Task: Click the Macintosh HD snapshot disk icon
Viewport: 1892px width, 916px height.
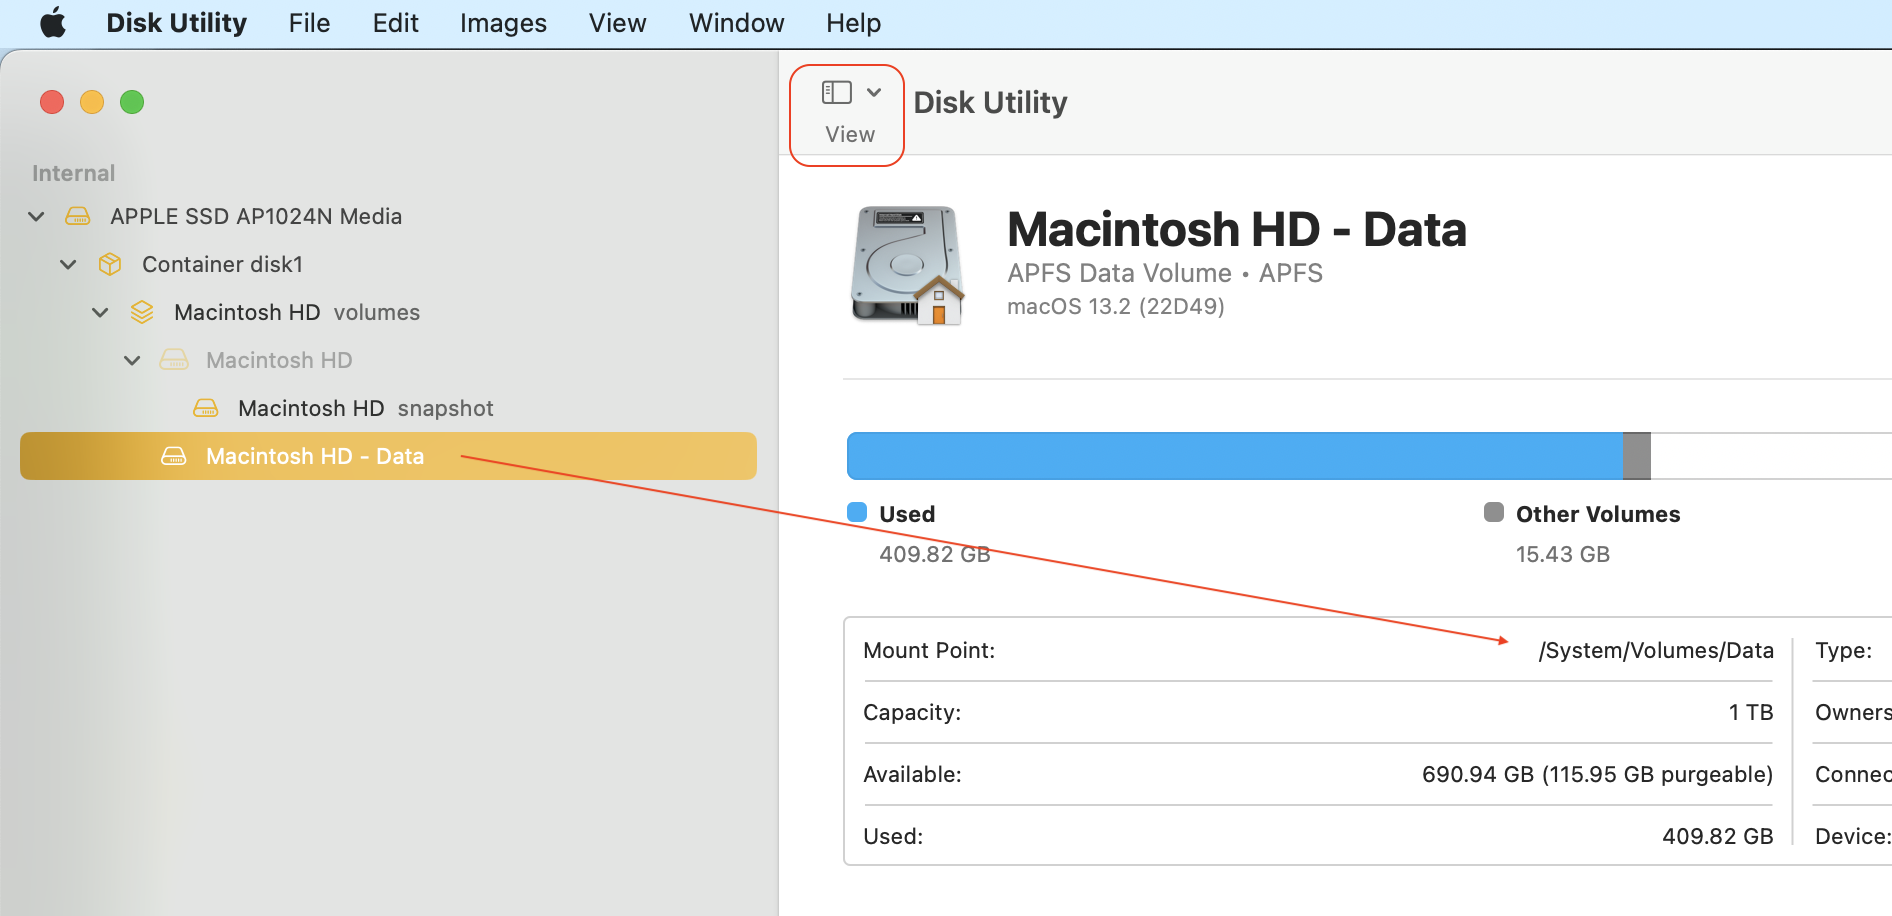Action: click(x=206, y=408)
